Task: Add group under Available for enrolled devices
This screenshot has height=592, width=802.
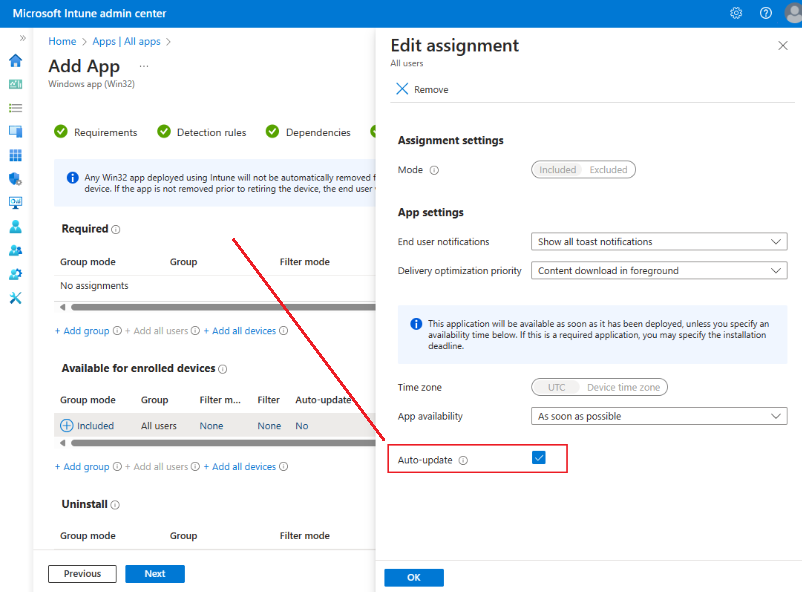Action: pyautogui.click(x=82, y=467)
